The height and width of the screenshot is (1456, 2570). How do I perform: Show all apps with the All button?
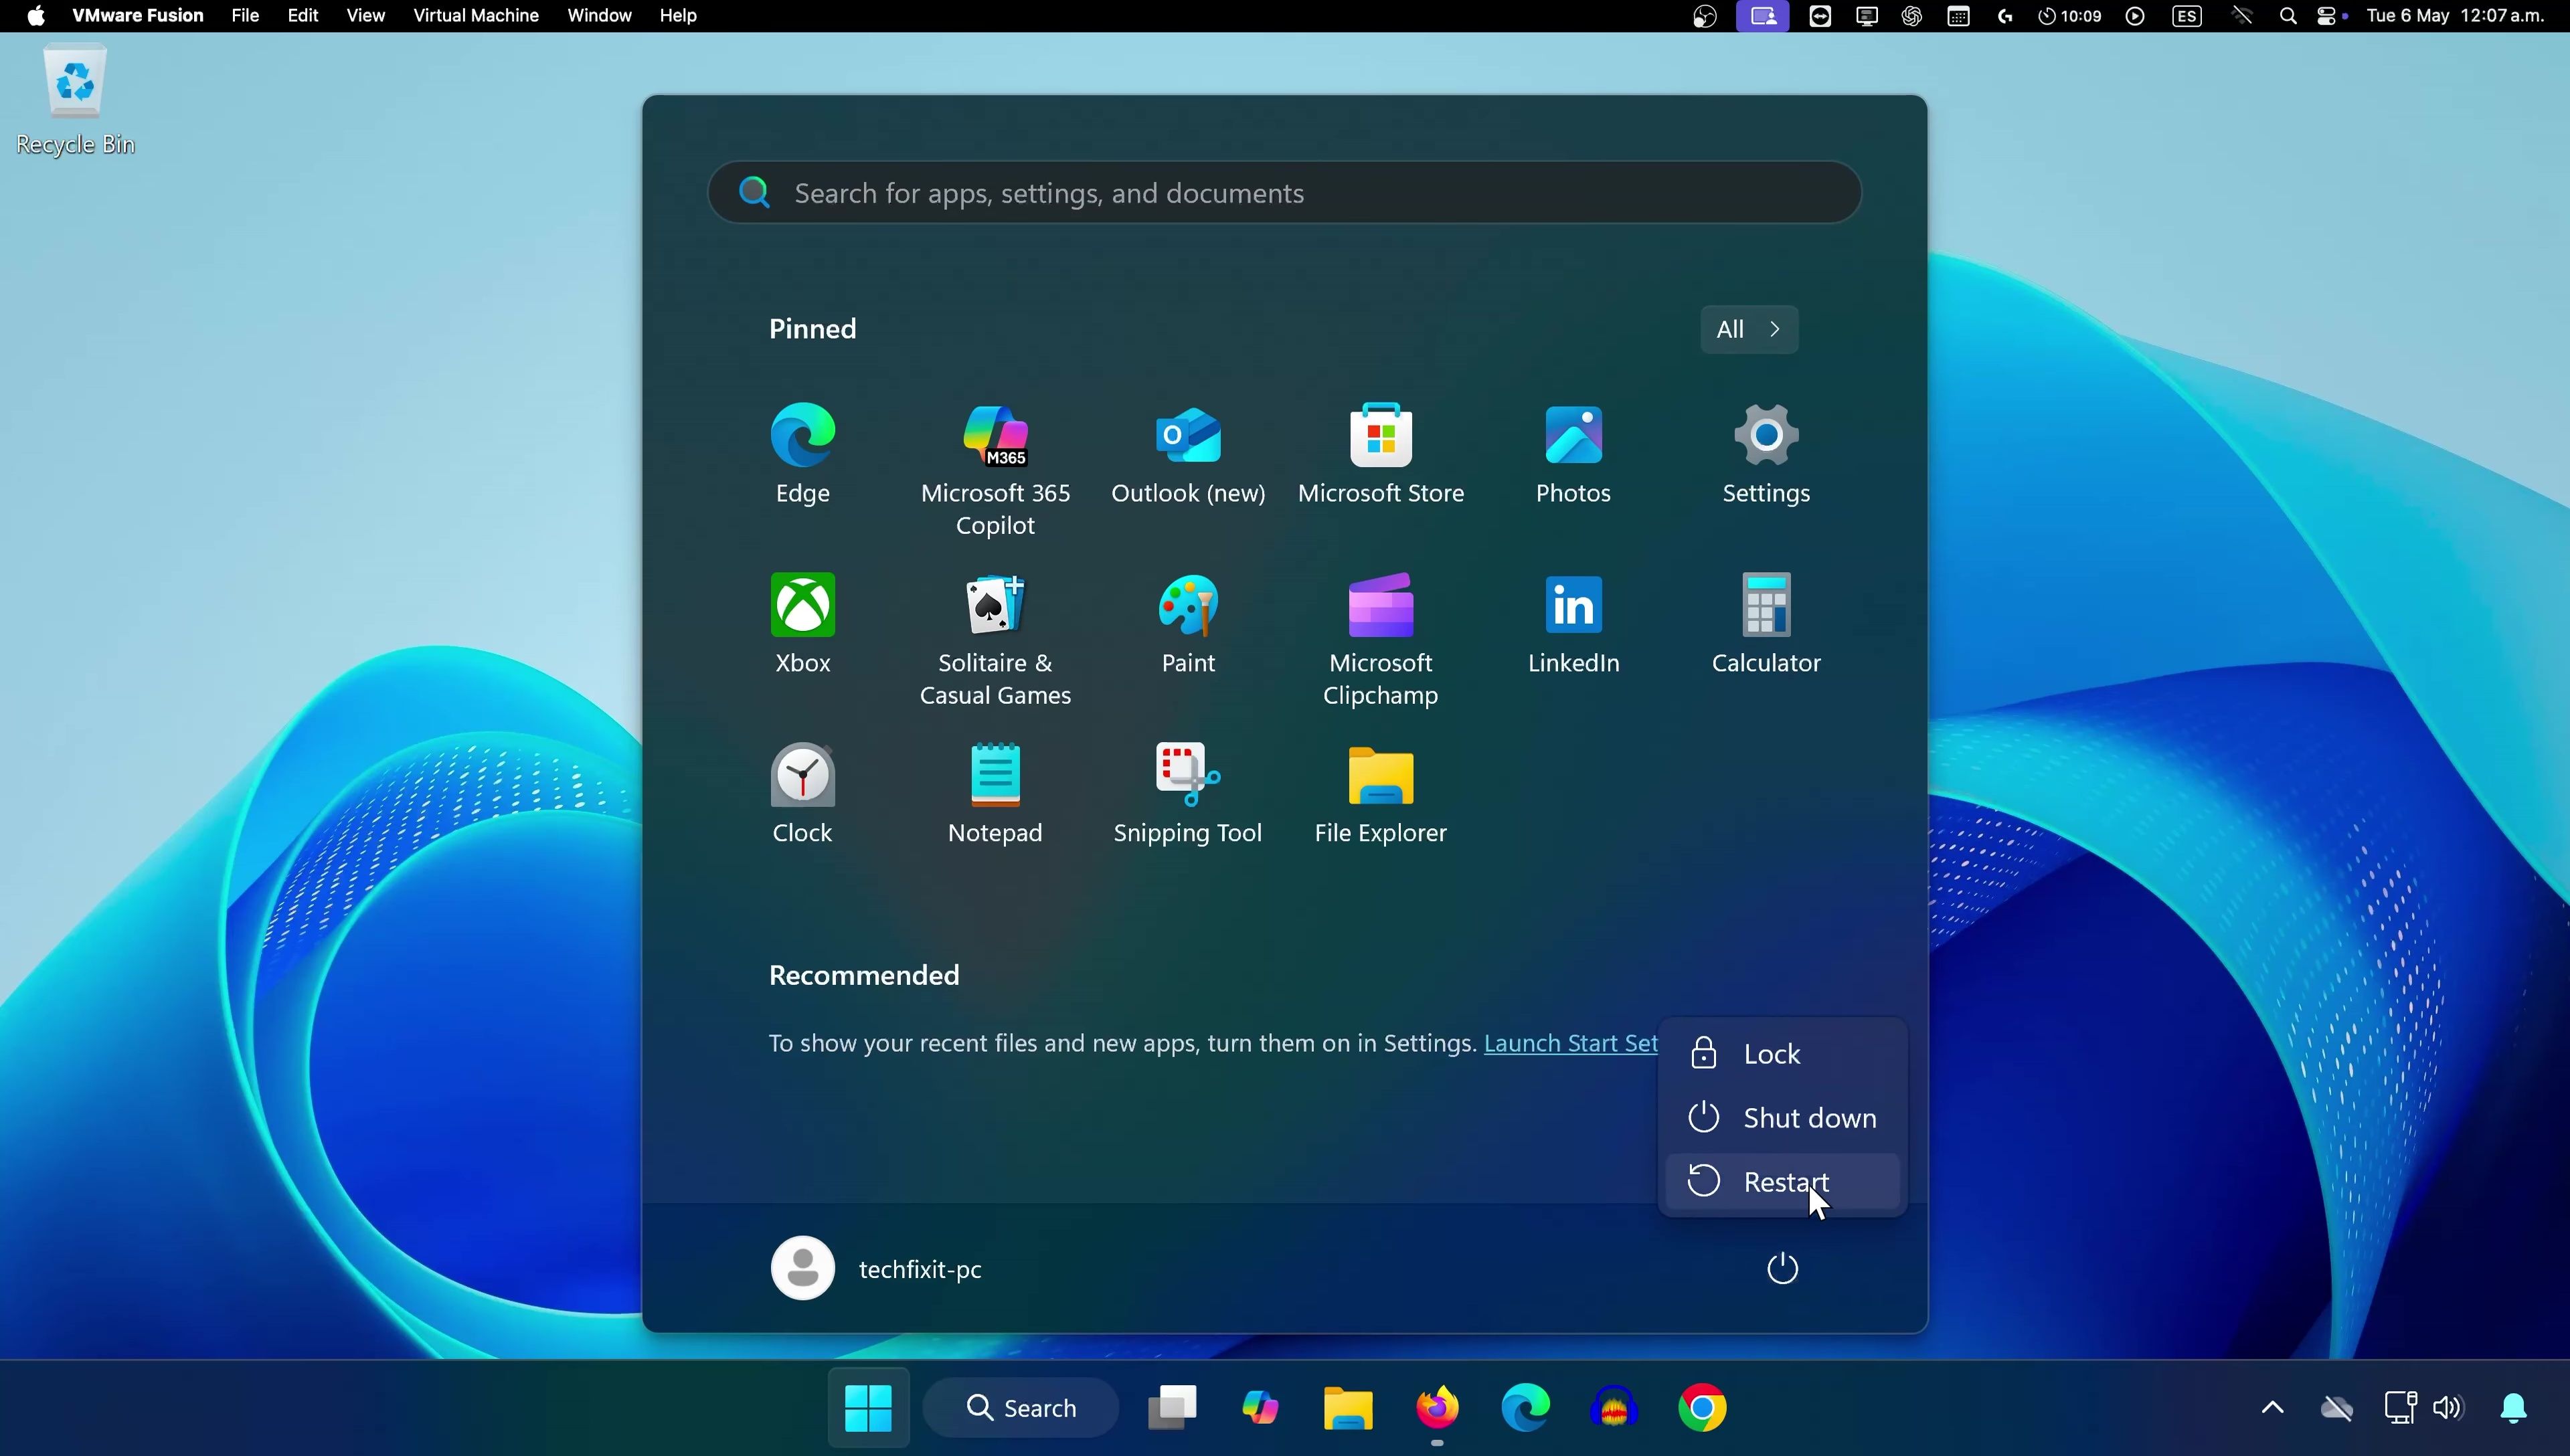(1749, 329)
